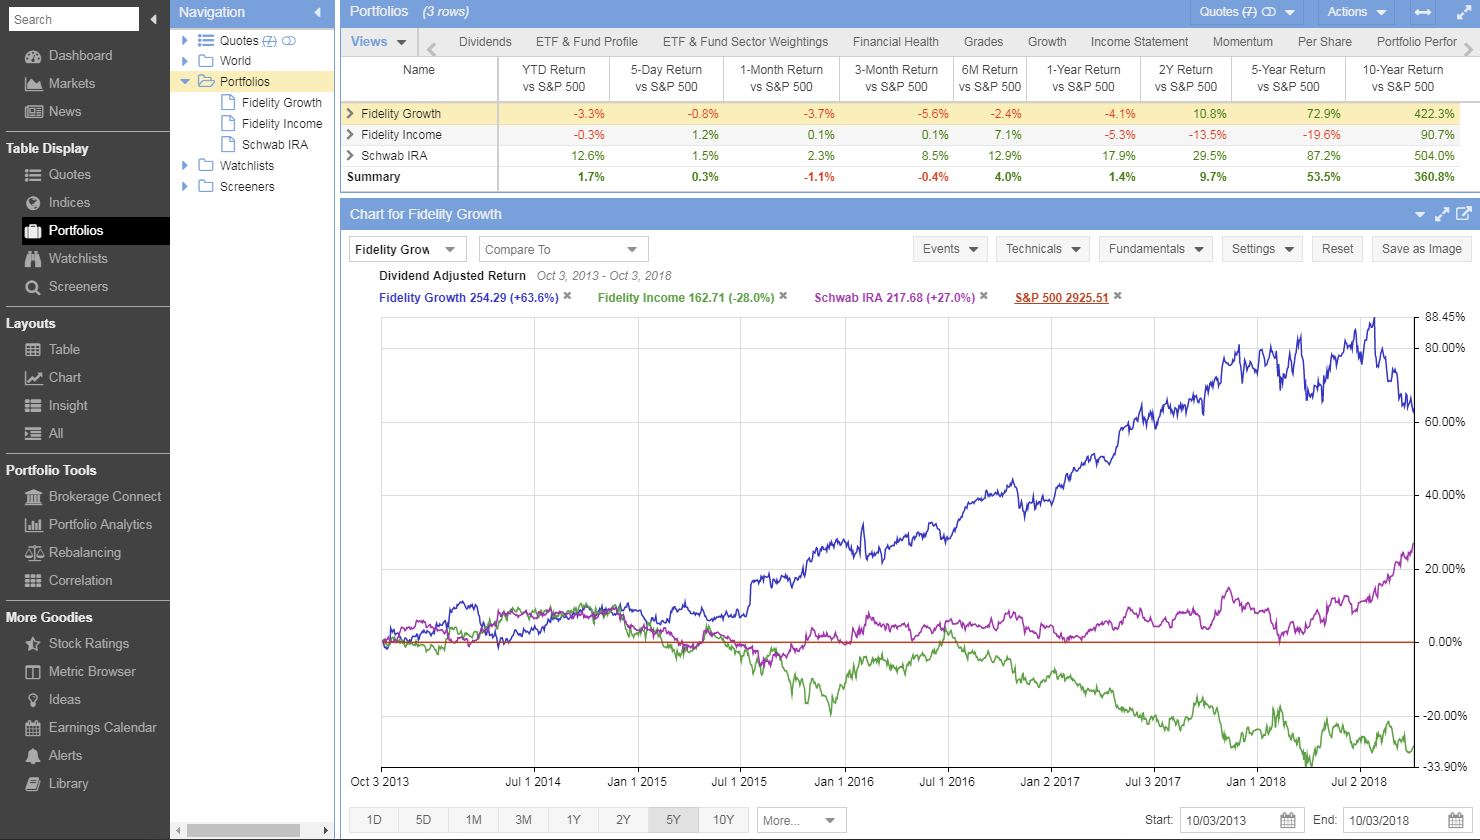Open Screeners via the magnifier icon
The width and height of the screenshot is (1480, 840).
tap(32, 287)
